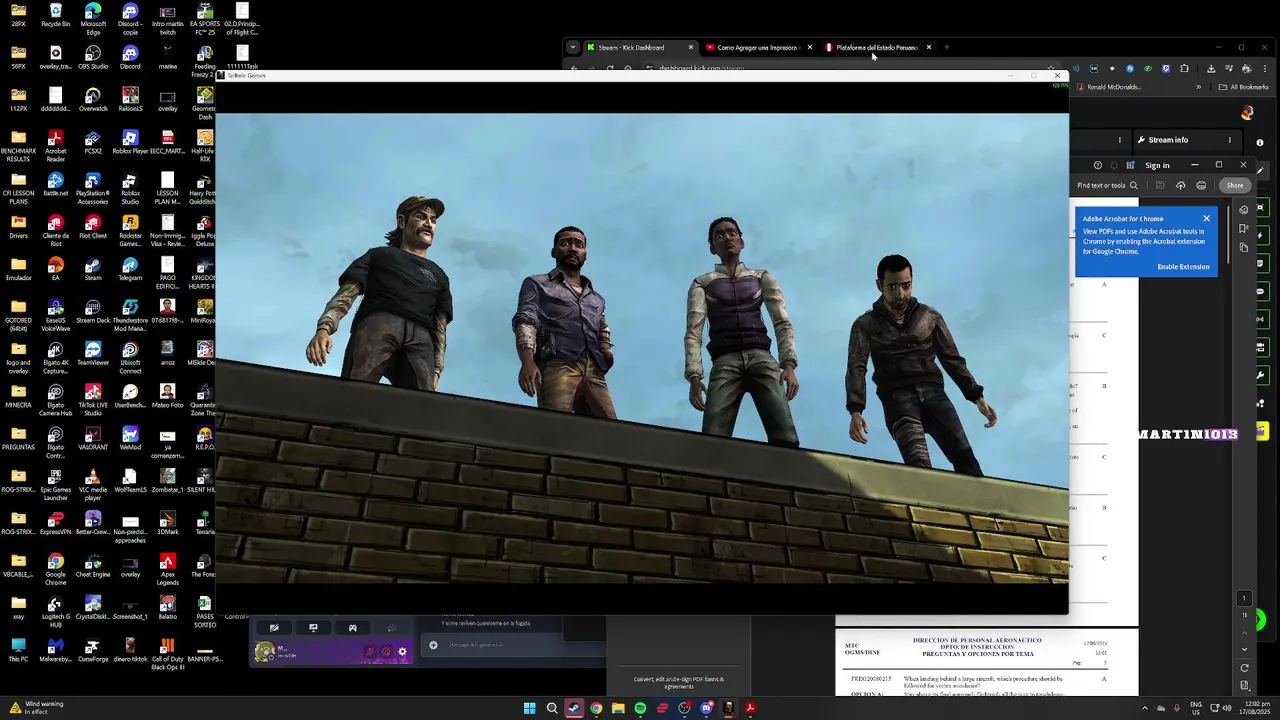
Task: Select the Steam desktop icon
Action: (93, 269)
